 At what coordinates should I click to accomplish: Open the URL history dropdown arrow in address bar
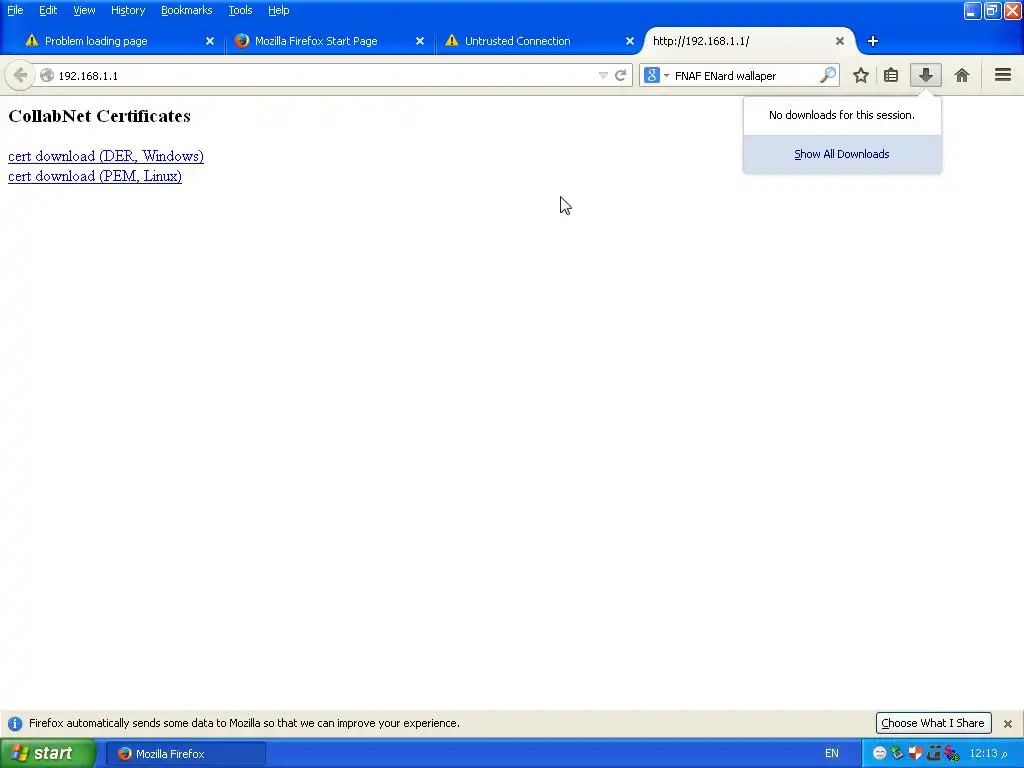click(x=603, y=76)
